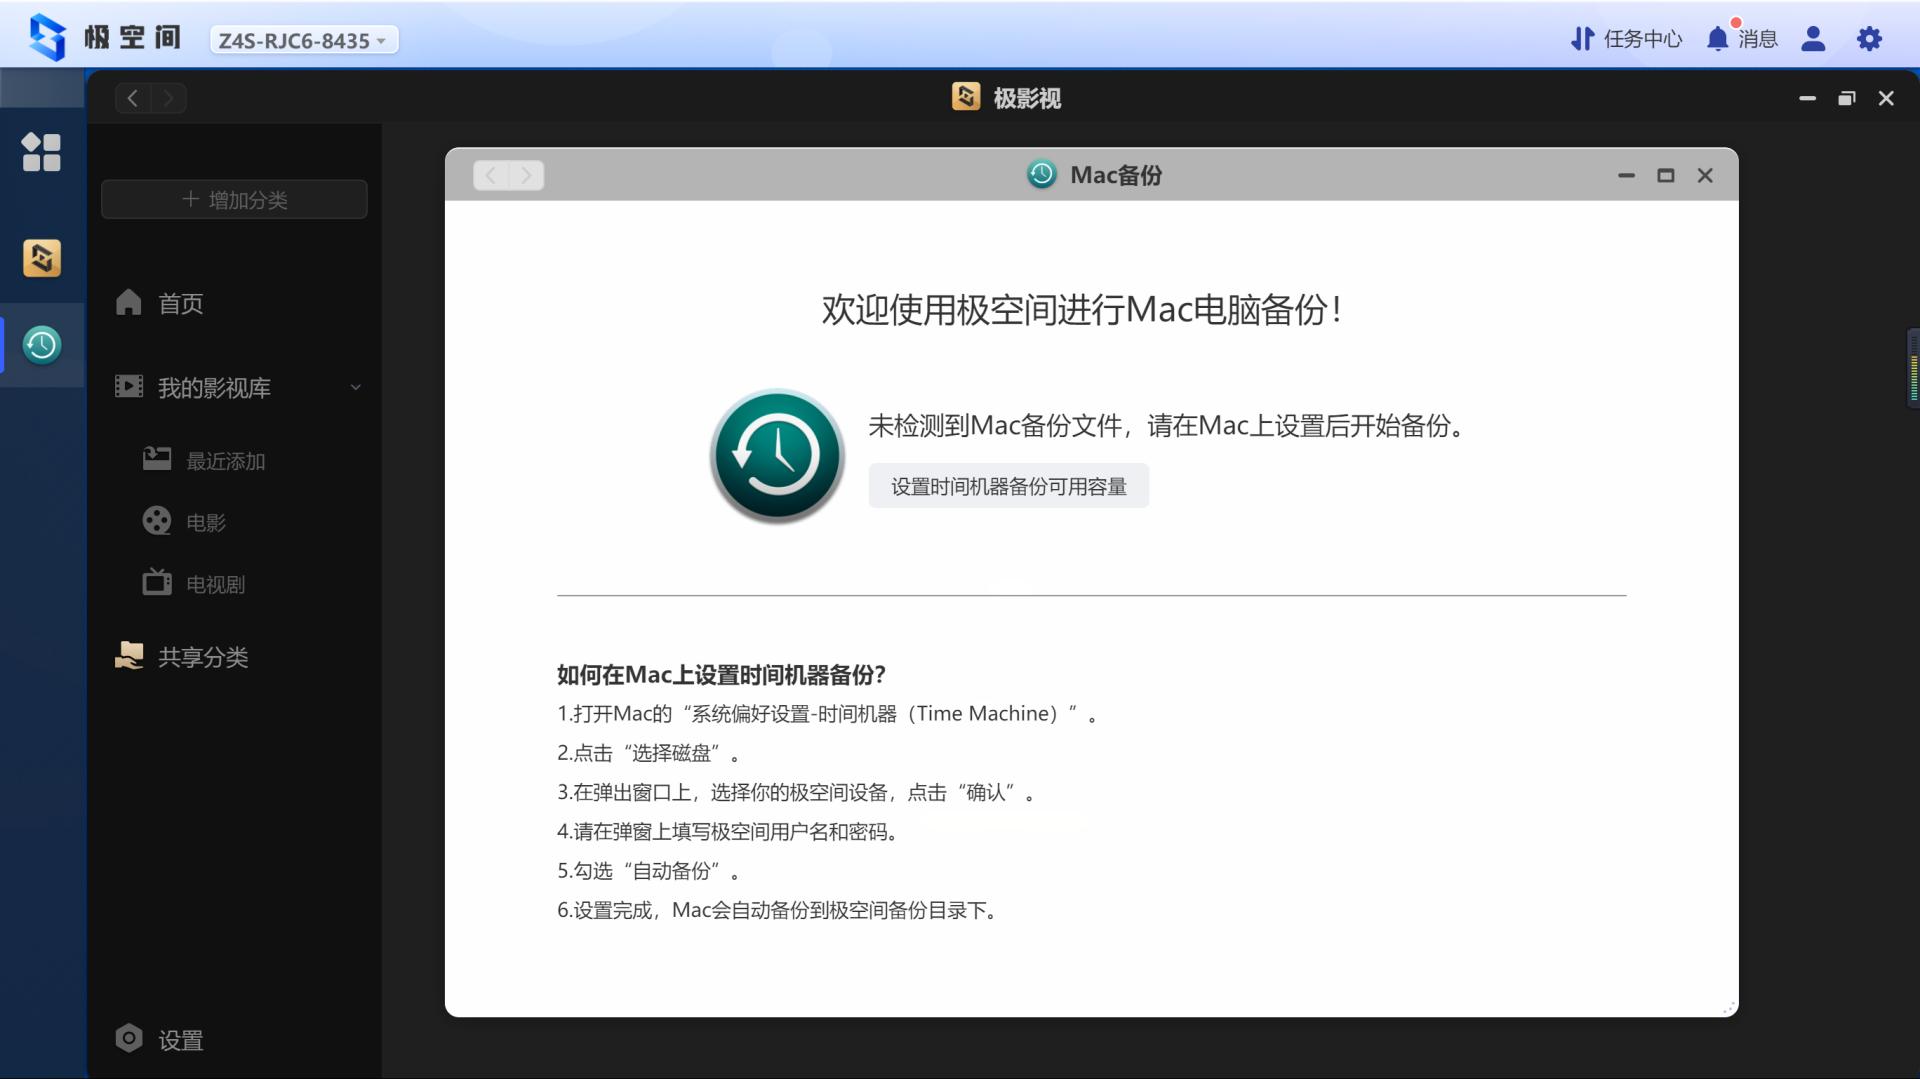The image size is (1920, 1079).
Task: Click the +增加分类 button
Action: (234, 199)
